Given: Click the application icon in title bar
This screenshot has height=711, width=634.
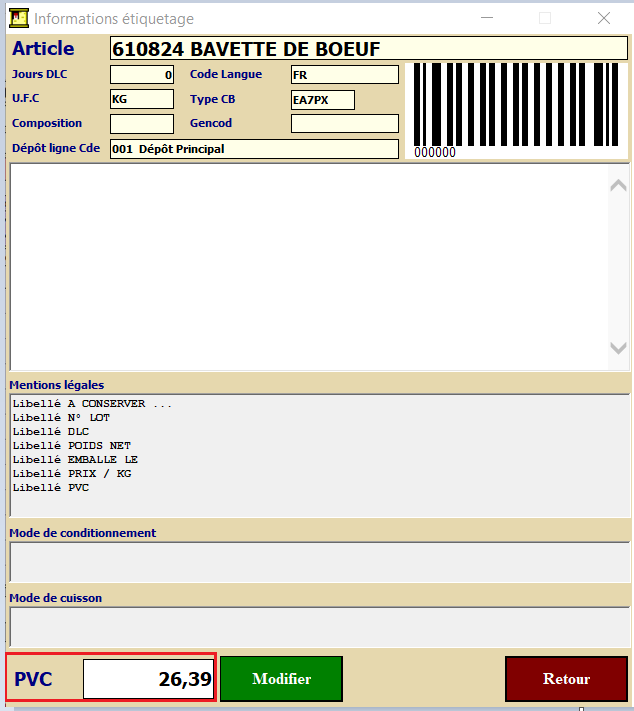Looking at the screenshot, I should pyautogui.click(x=18, y=18).
